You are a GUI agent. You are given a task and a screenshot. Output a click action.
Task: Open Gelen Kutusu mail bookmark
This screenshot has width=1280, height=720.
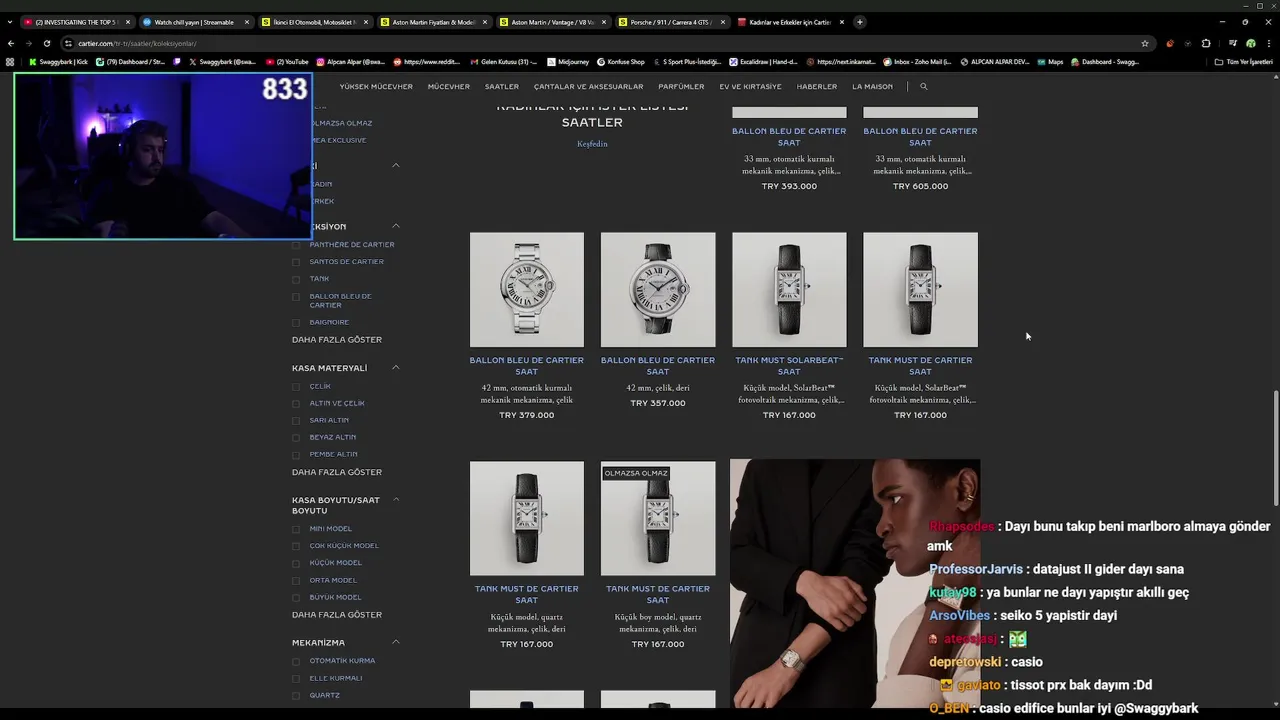pyautogui.click(x=504, y=62)
